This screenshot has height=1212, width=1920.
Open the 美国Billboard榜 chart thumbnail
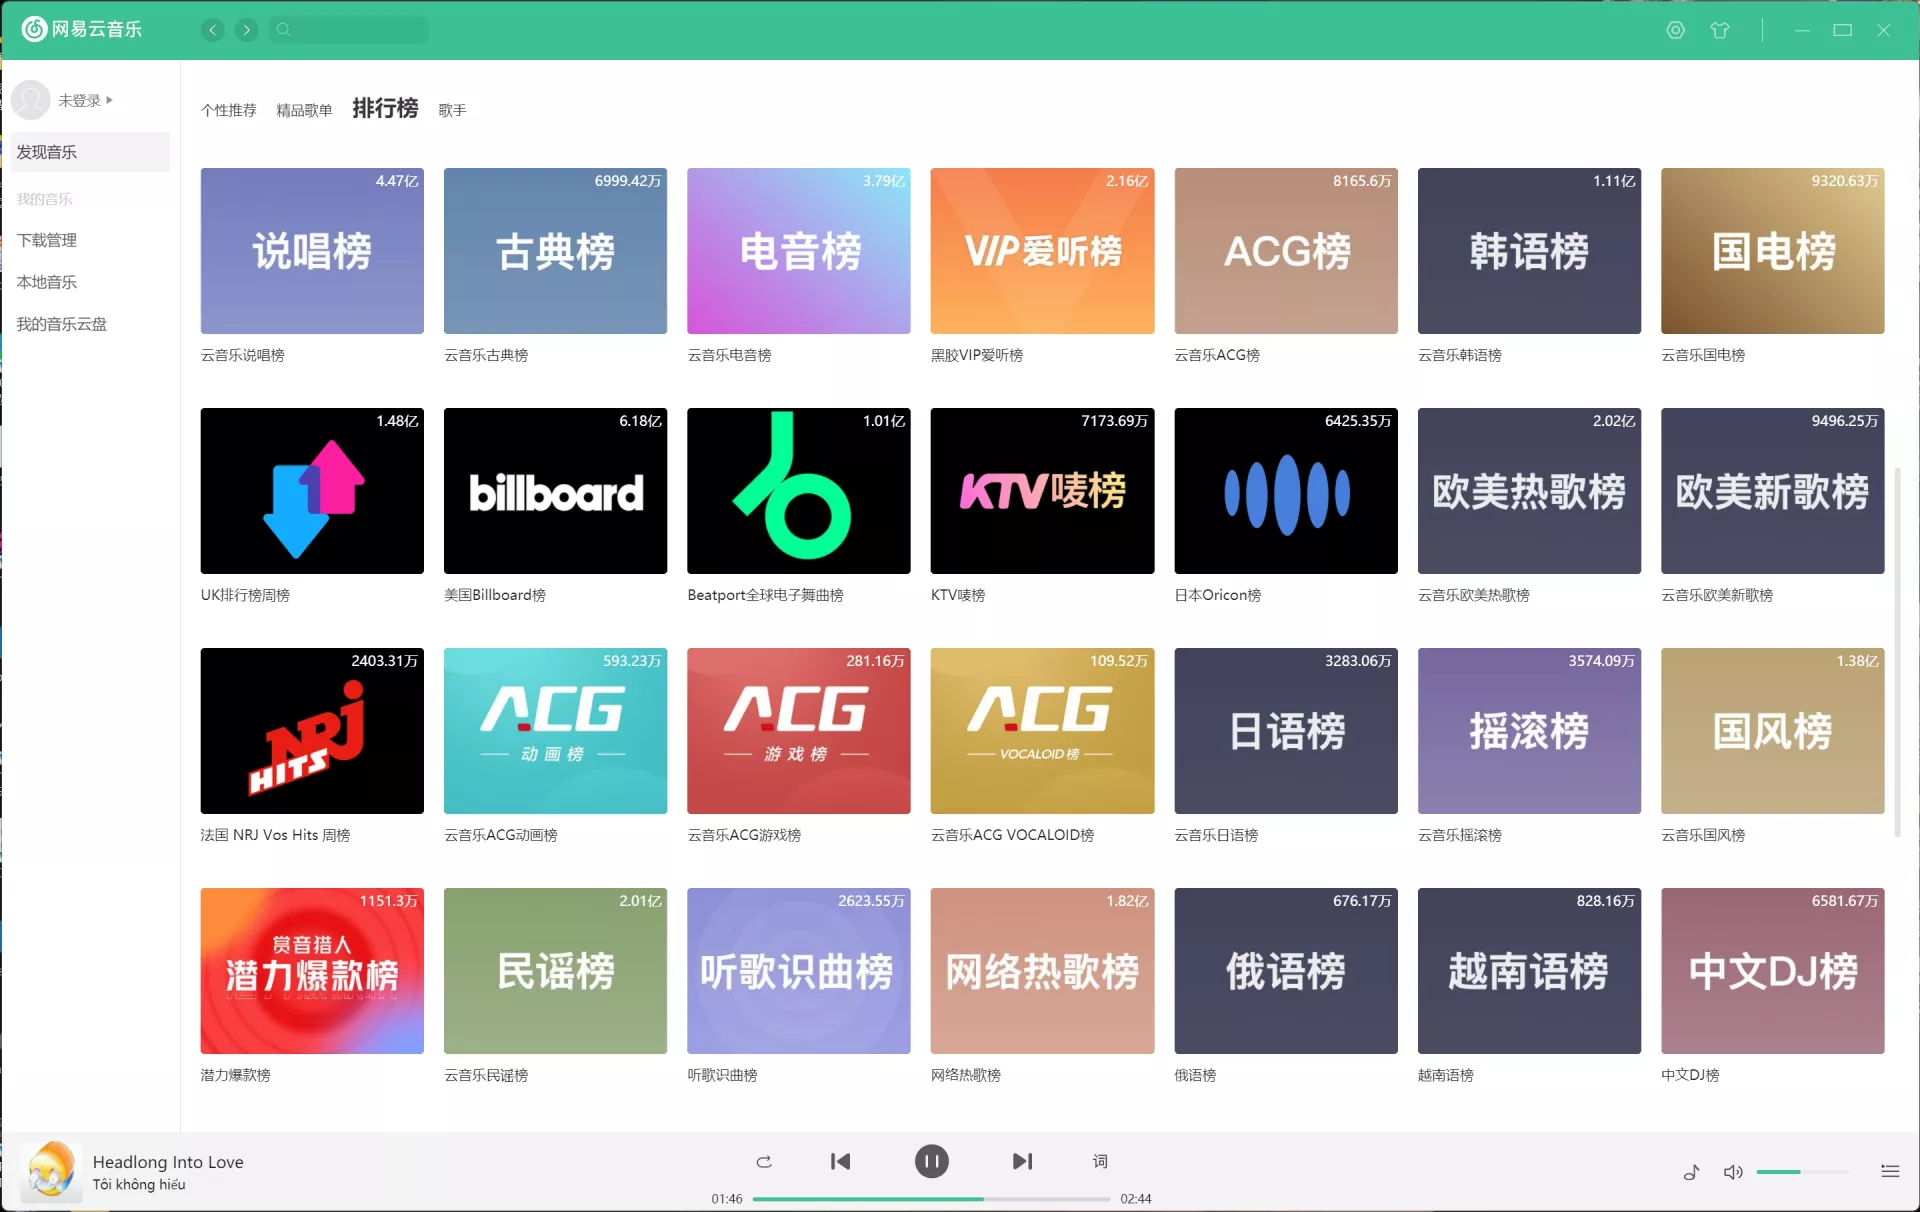point(555,491)
